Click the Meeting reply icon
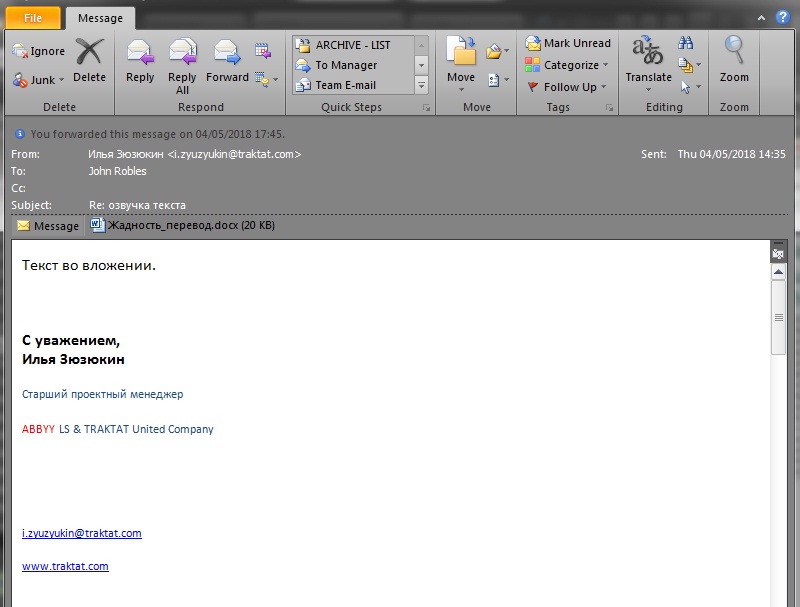 tap(263, 51)
